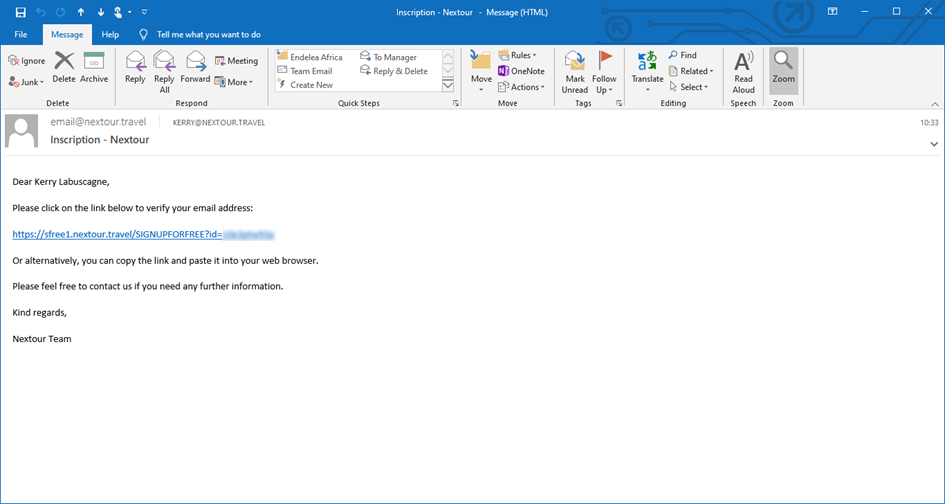This screenshot has width=945, height=504.
Task: Expand the message header details chevron
Action: (934, 144)
